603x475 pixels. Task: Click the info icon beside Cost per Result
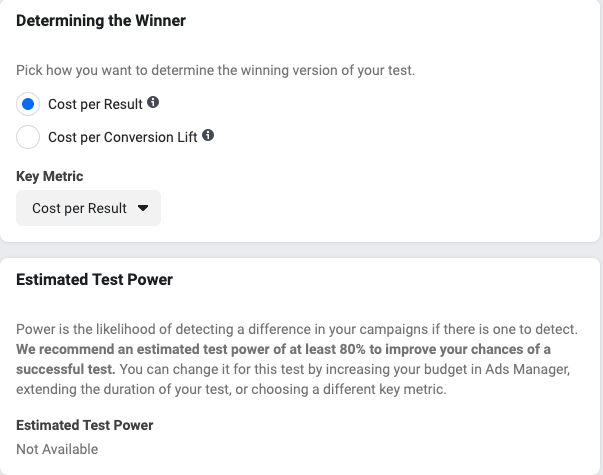coord(153,103)
